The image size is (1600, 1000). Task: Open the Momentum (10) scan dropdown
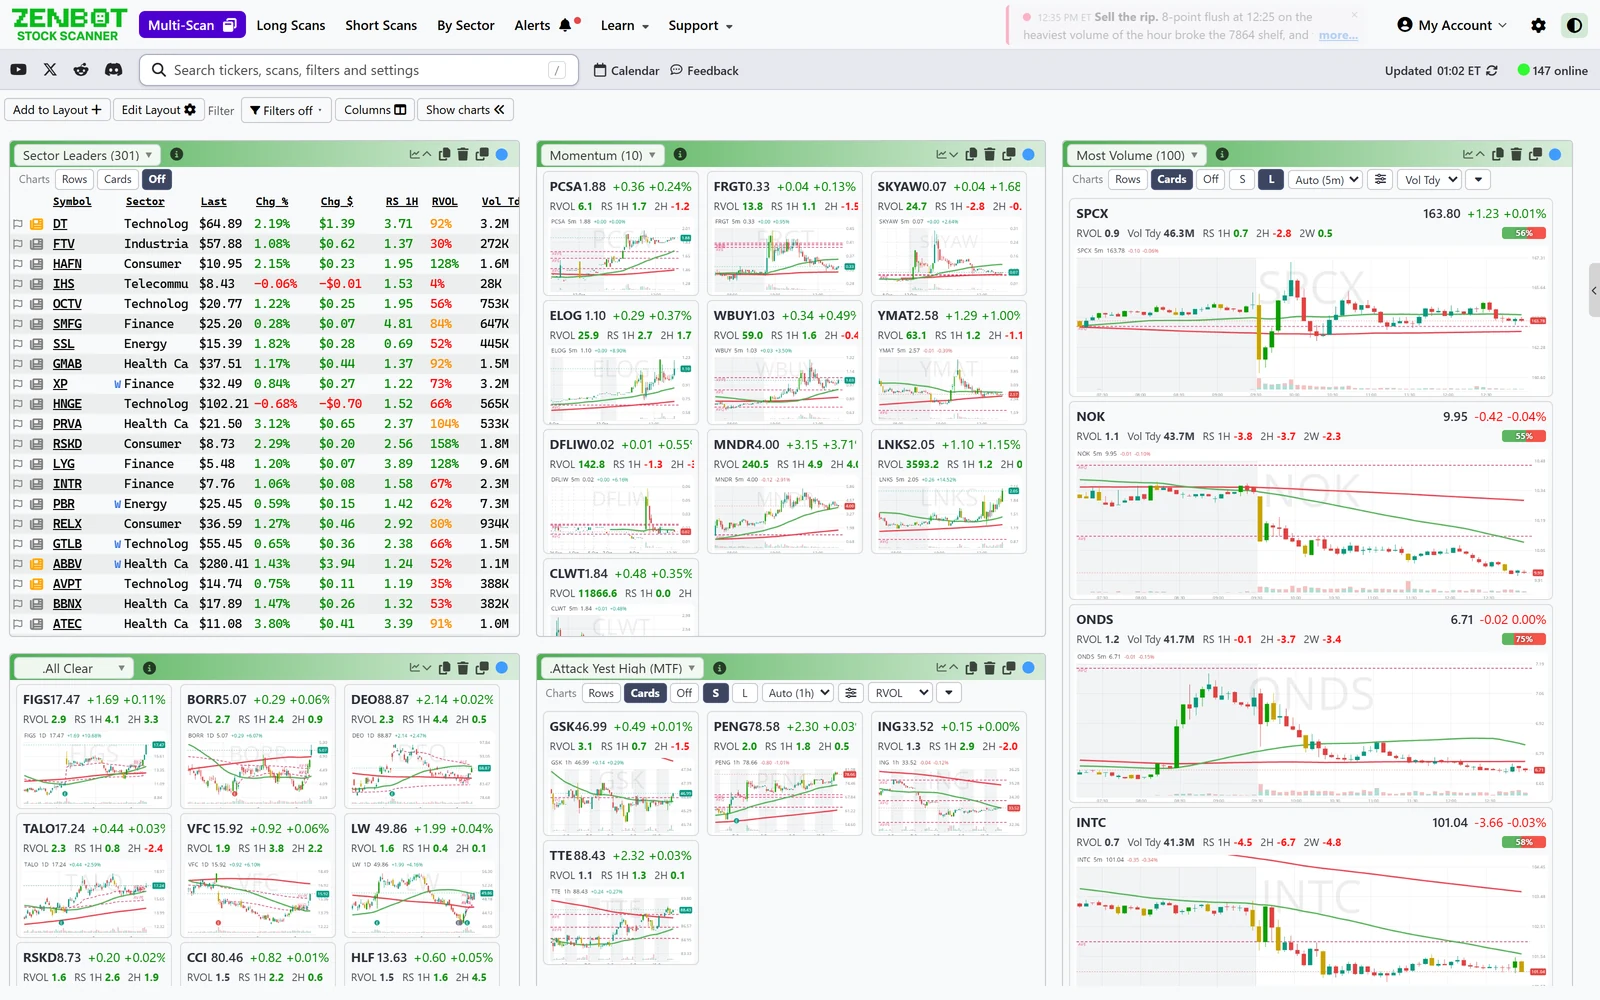click(602, 155)
